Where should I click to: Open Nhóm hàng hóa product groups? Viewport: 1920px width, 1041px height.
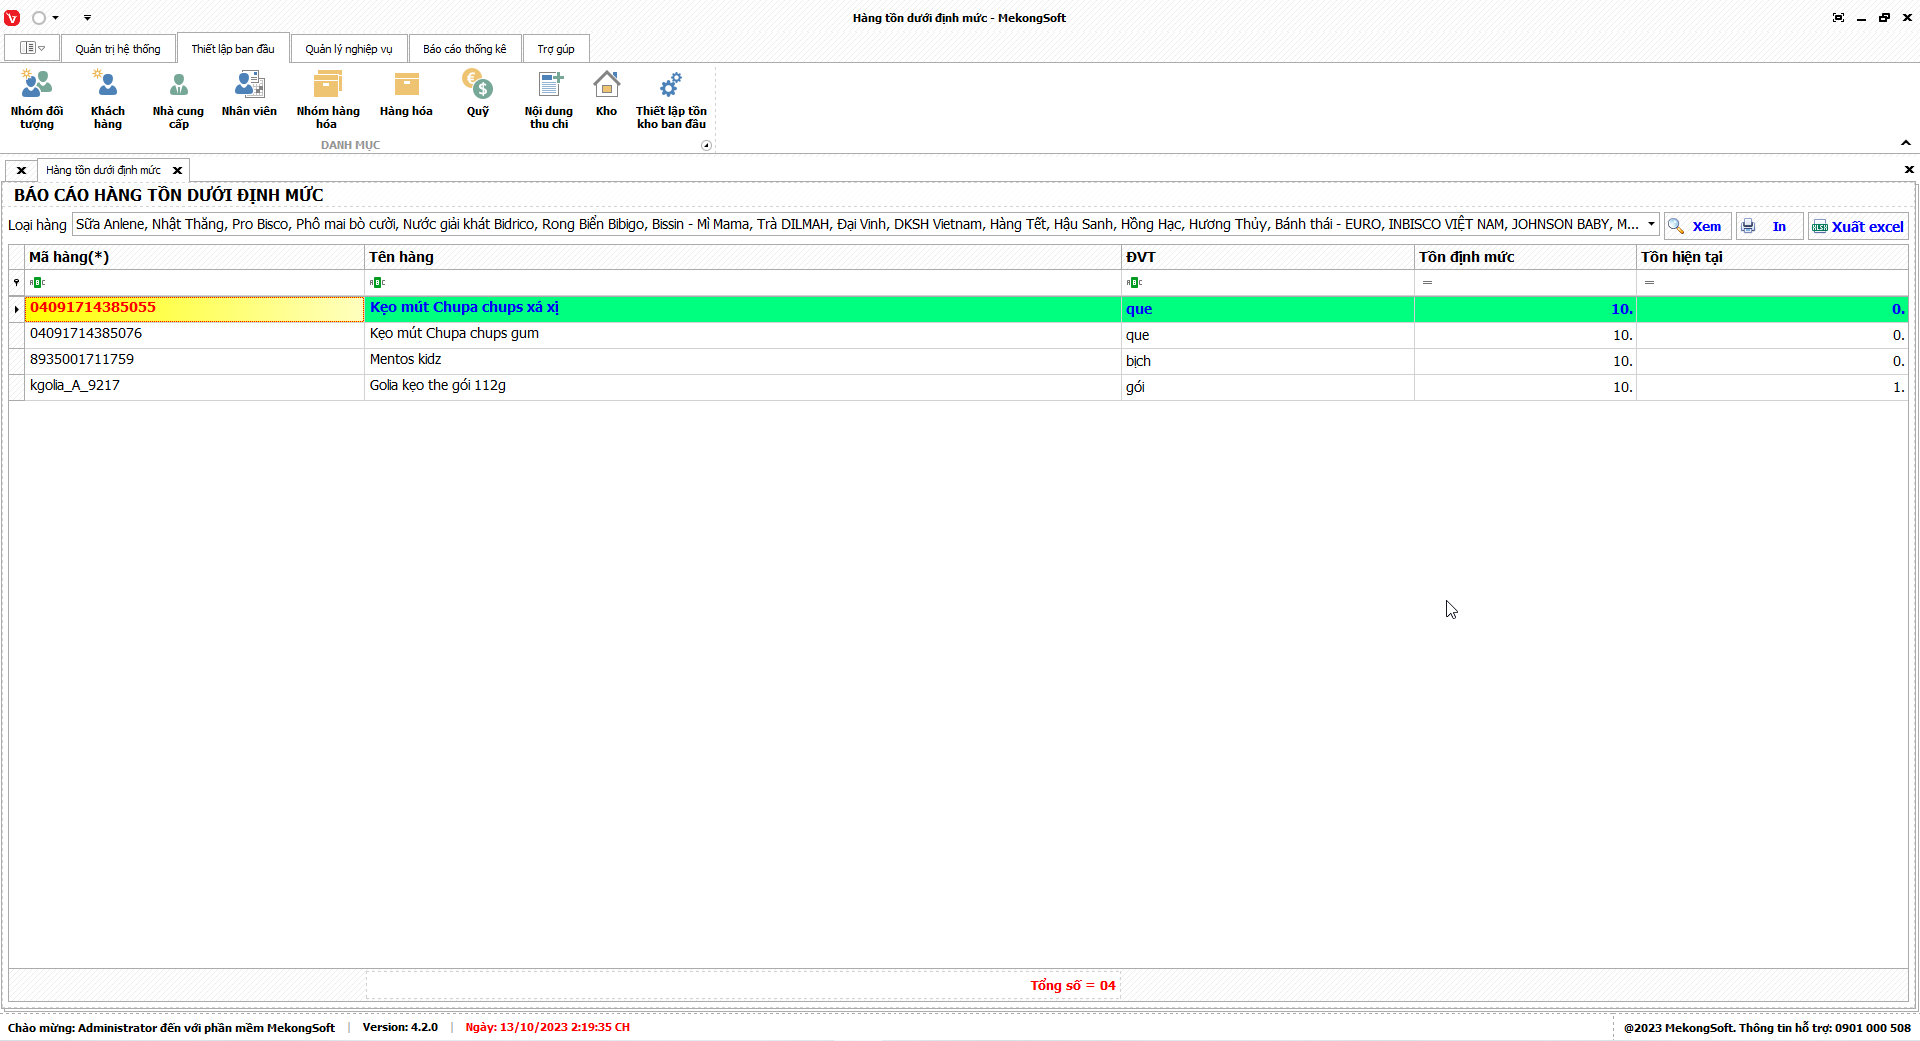(327, 100)
